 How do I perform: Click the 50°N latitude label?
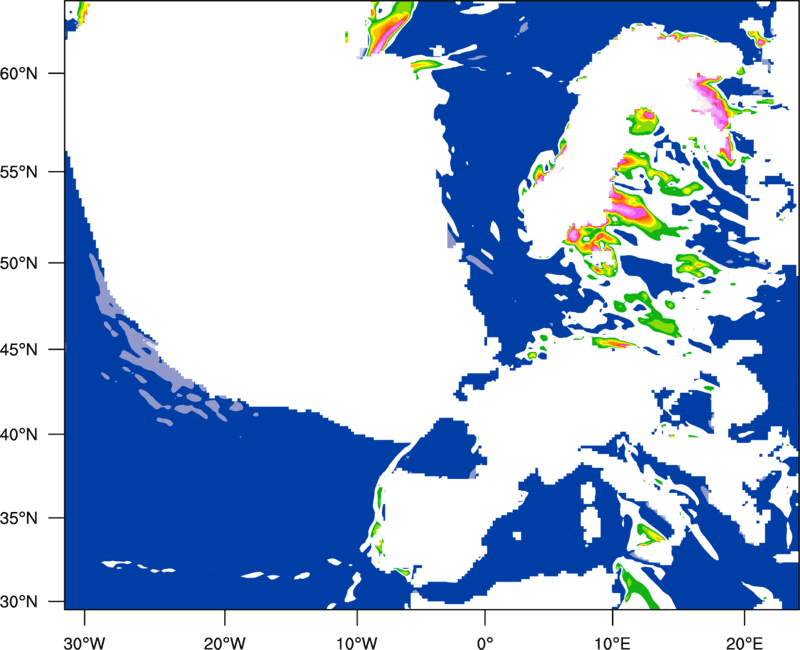(x=19, y=263)
